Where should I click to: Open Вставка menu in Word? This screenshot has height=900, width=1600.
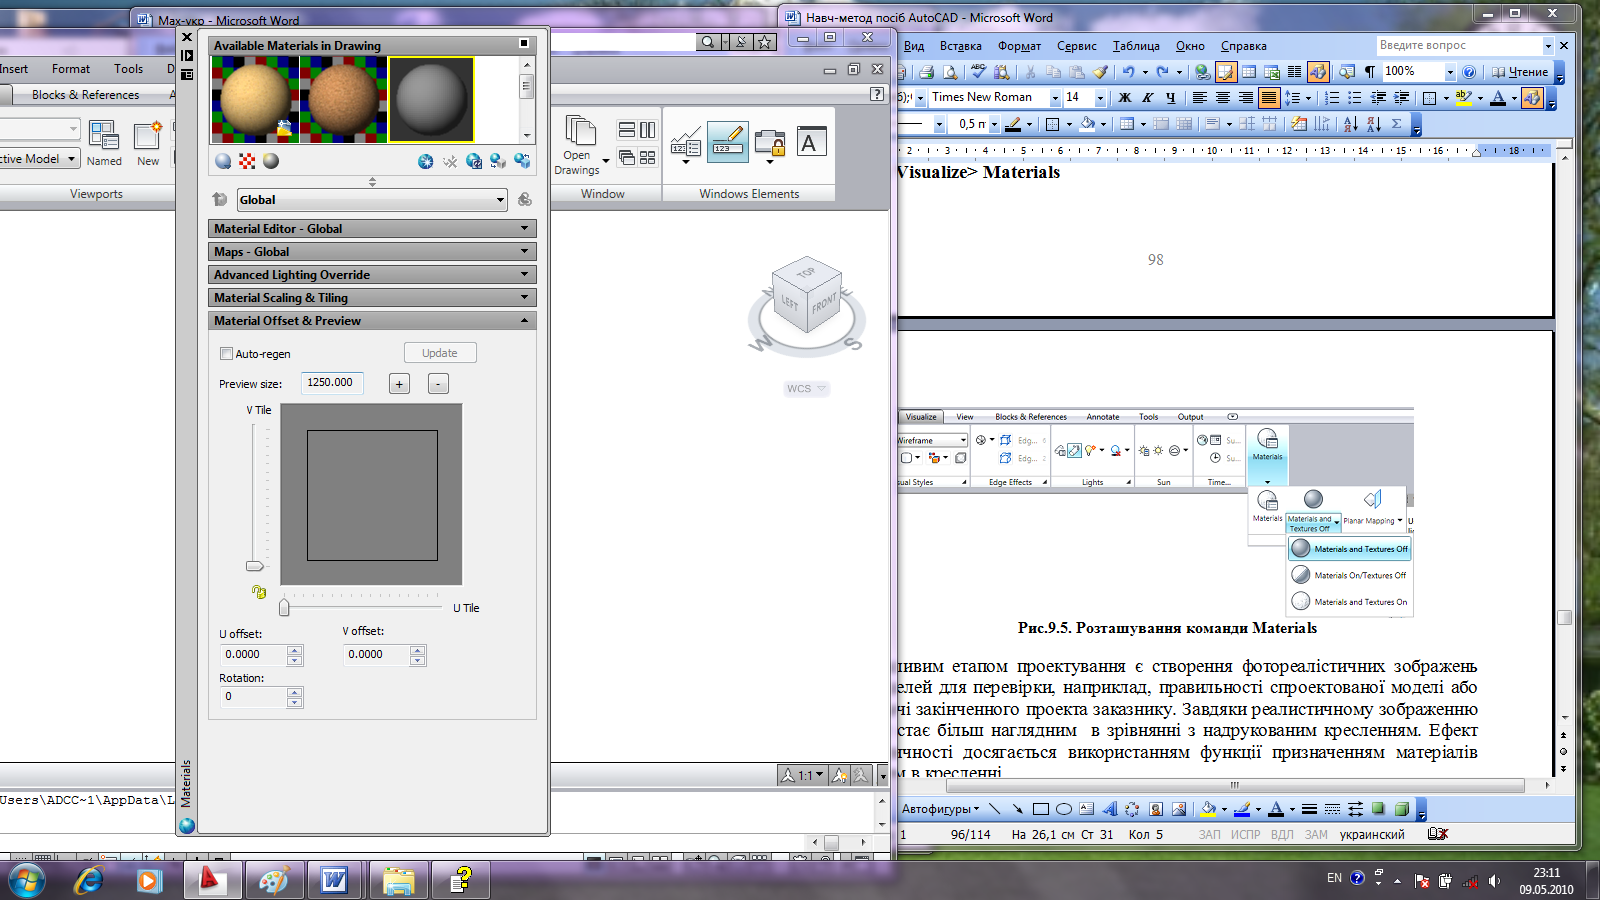[960, 46]
